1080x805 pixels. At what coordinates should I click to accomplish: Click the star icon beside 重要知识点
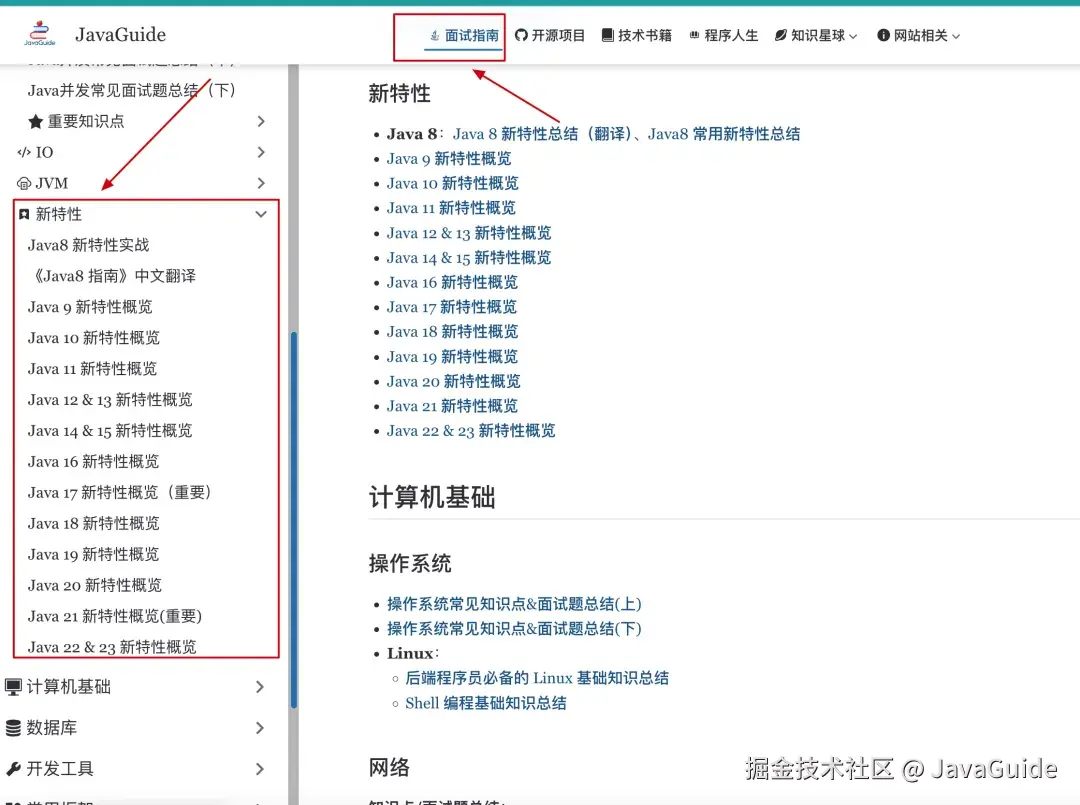tap(36, 122)
